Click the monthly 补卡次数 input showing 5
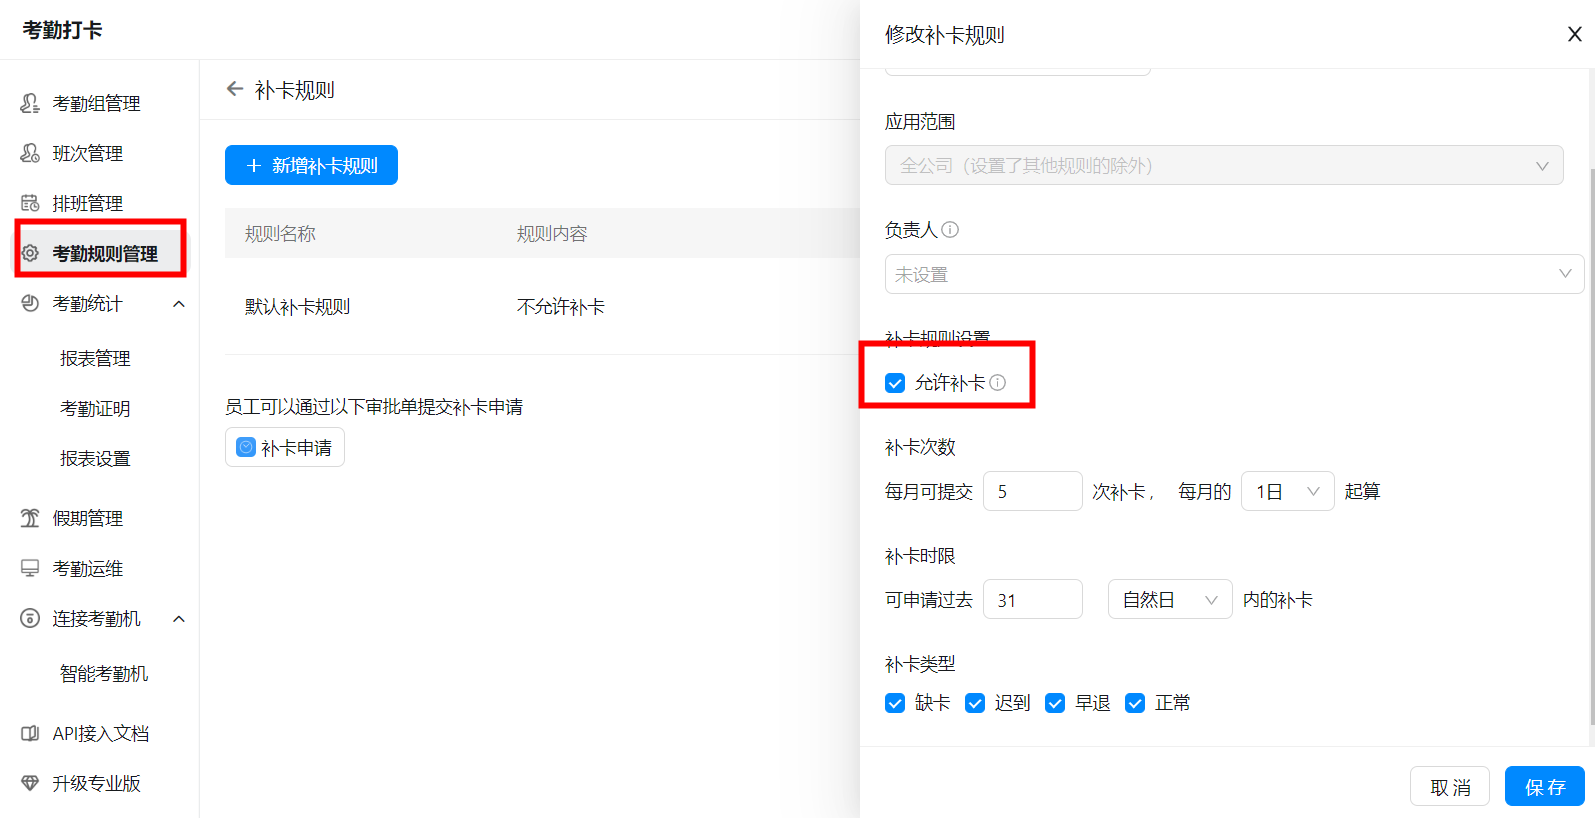The height and width of the screenshot is (818, 1595). click(1033, 491)
